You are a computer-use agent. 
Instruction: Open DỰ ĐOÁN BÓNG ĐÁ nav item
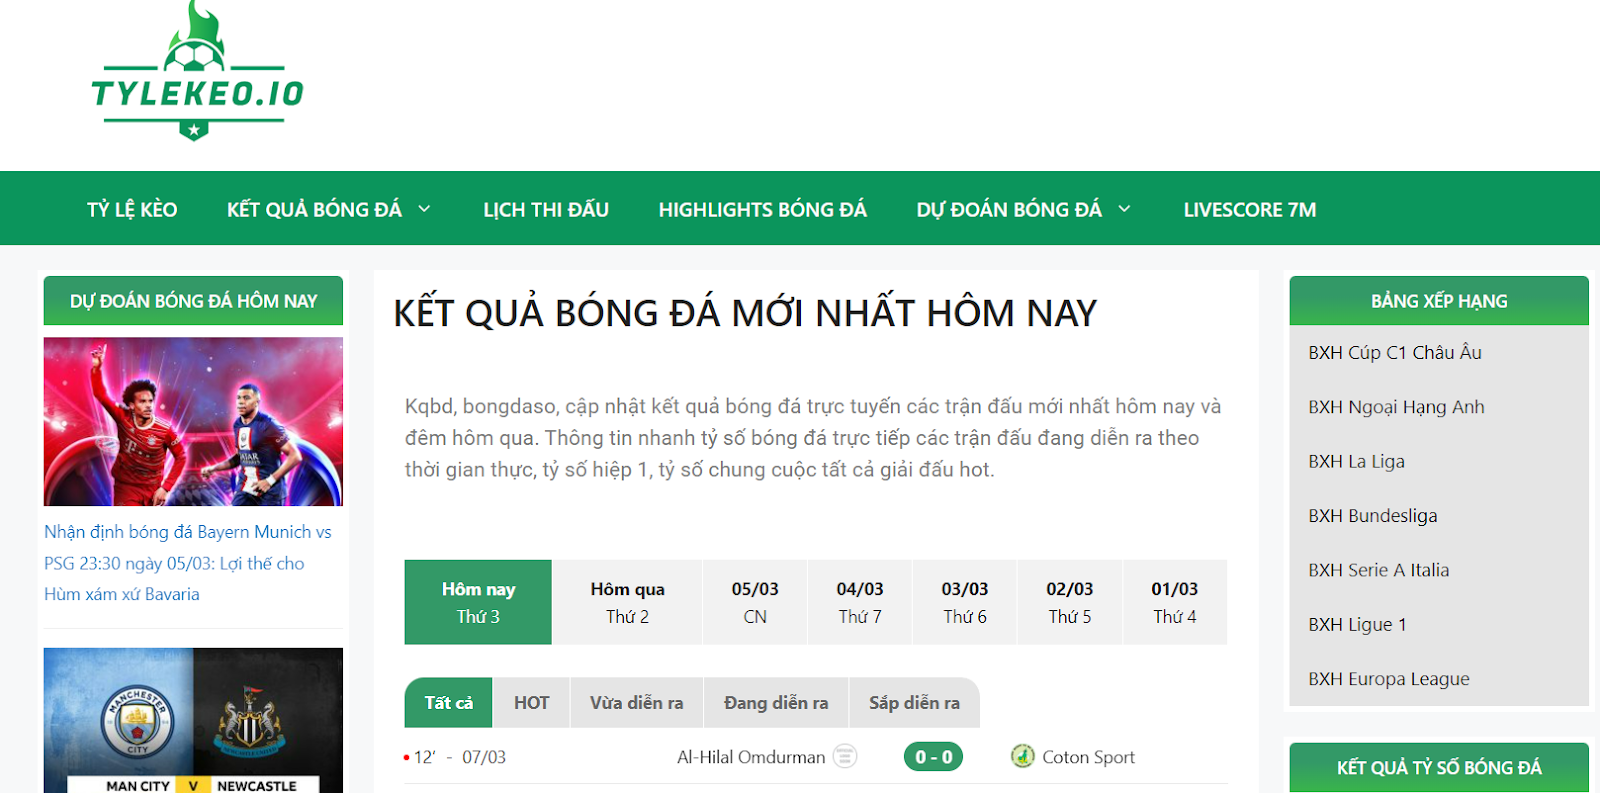[x=1009, y=209]
